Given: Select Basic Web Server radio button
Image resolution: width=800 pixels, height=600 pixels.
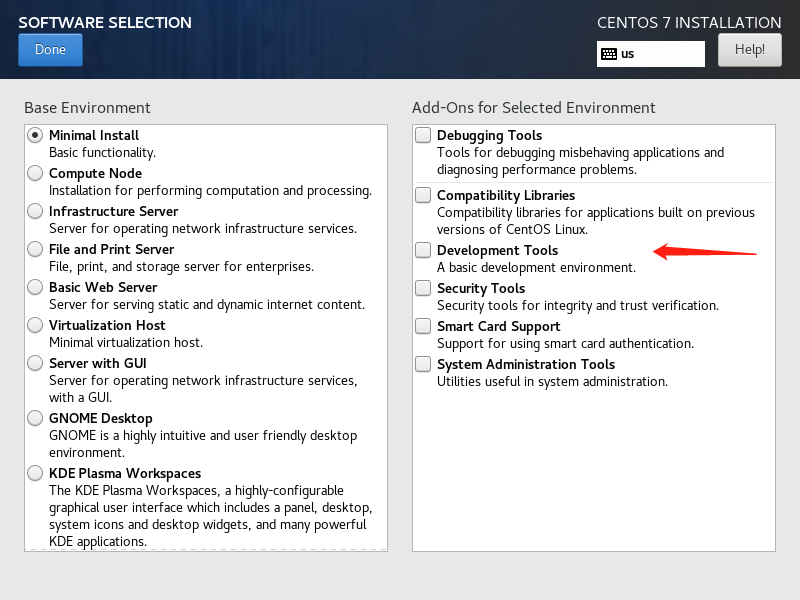Looking at the screenshot, I should tap(35, 287).
